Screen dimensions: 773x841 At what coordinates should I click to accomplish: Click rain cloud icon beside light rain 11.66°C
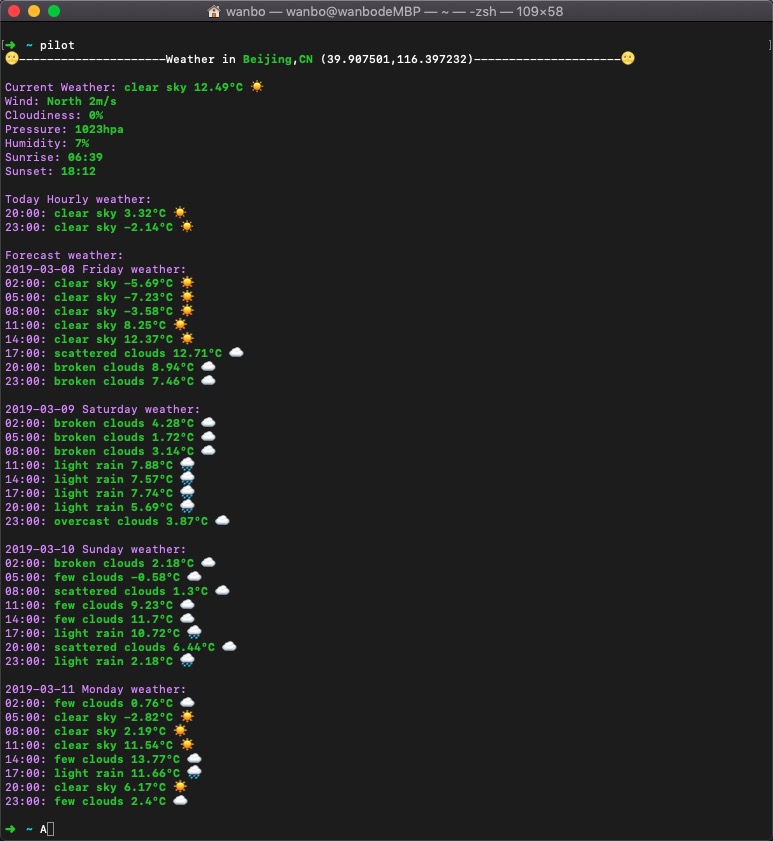click(194, 772)
